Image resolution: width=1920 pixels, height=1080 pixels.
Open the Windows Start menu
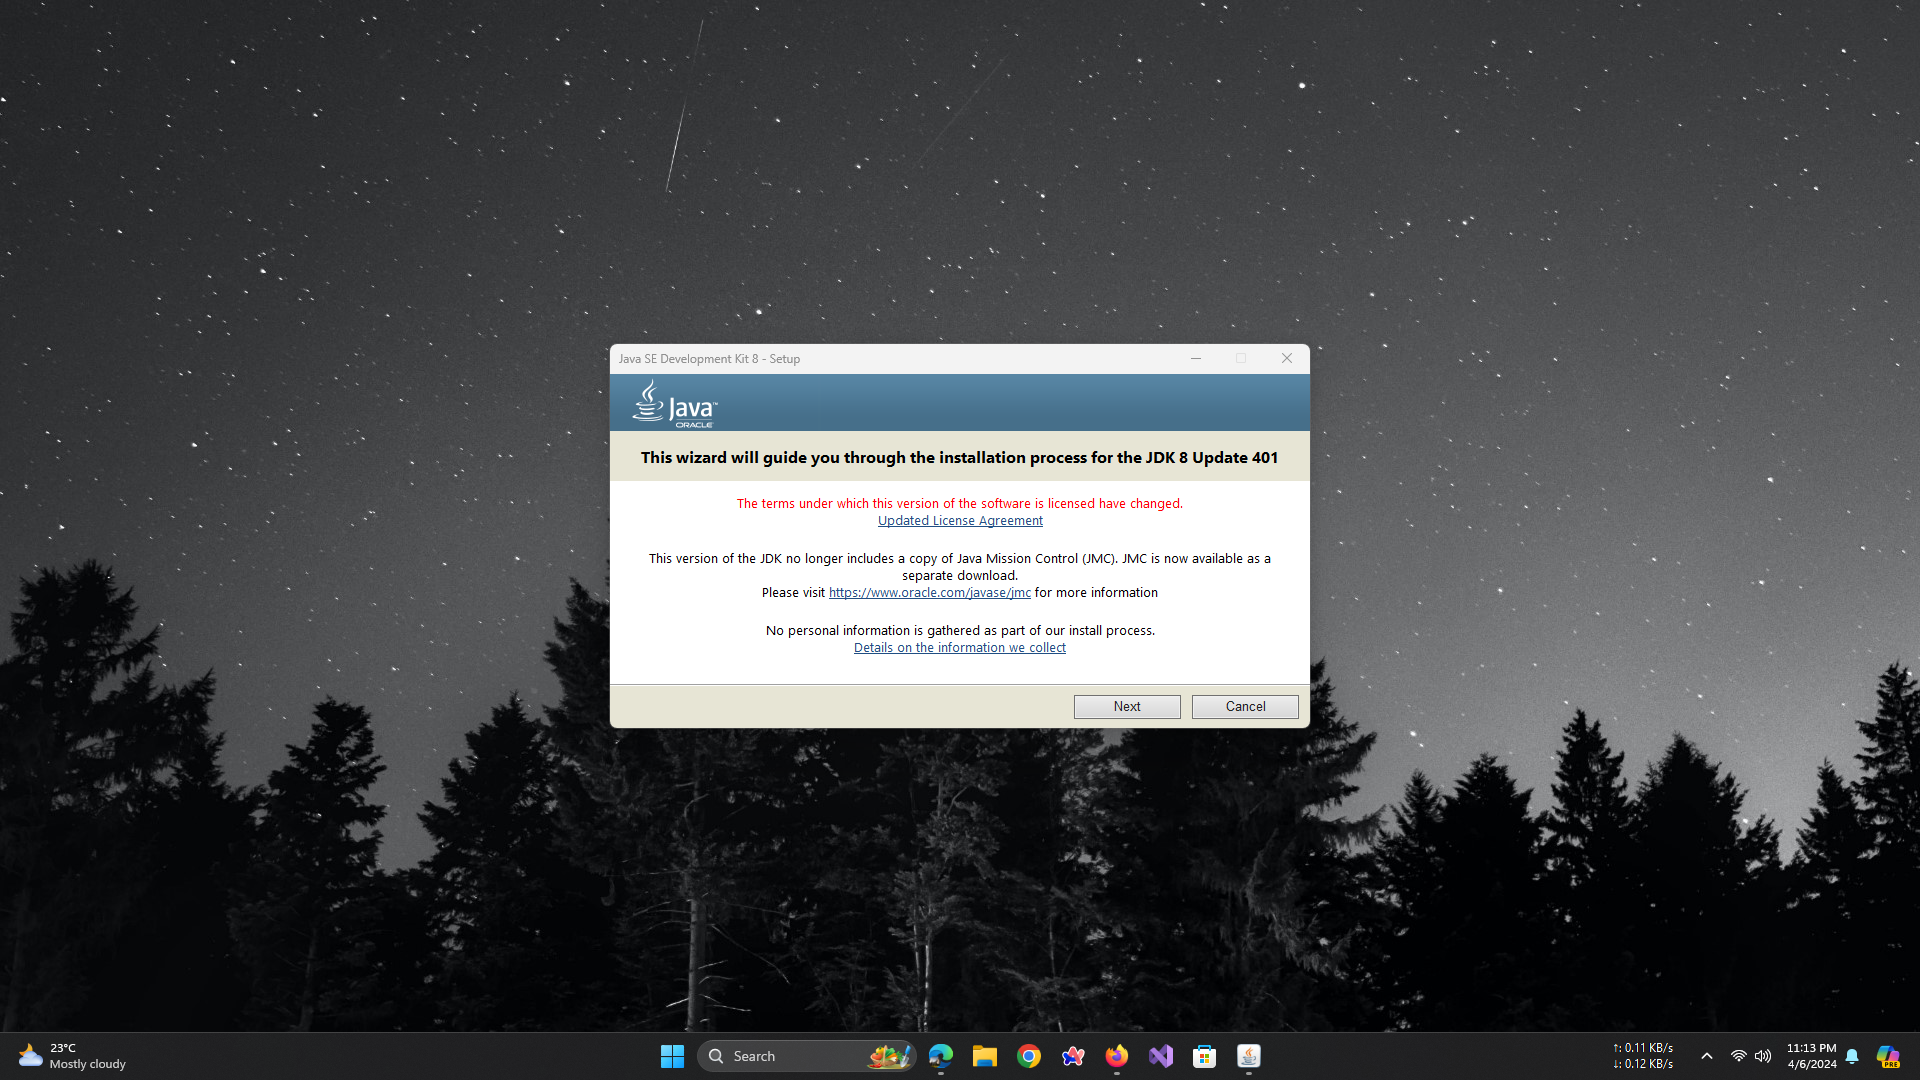[672, 1056]
